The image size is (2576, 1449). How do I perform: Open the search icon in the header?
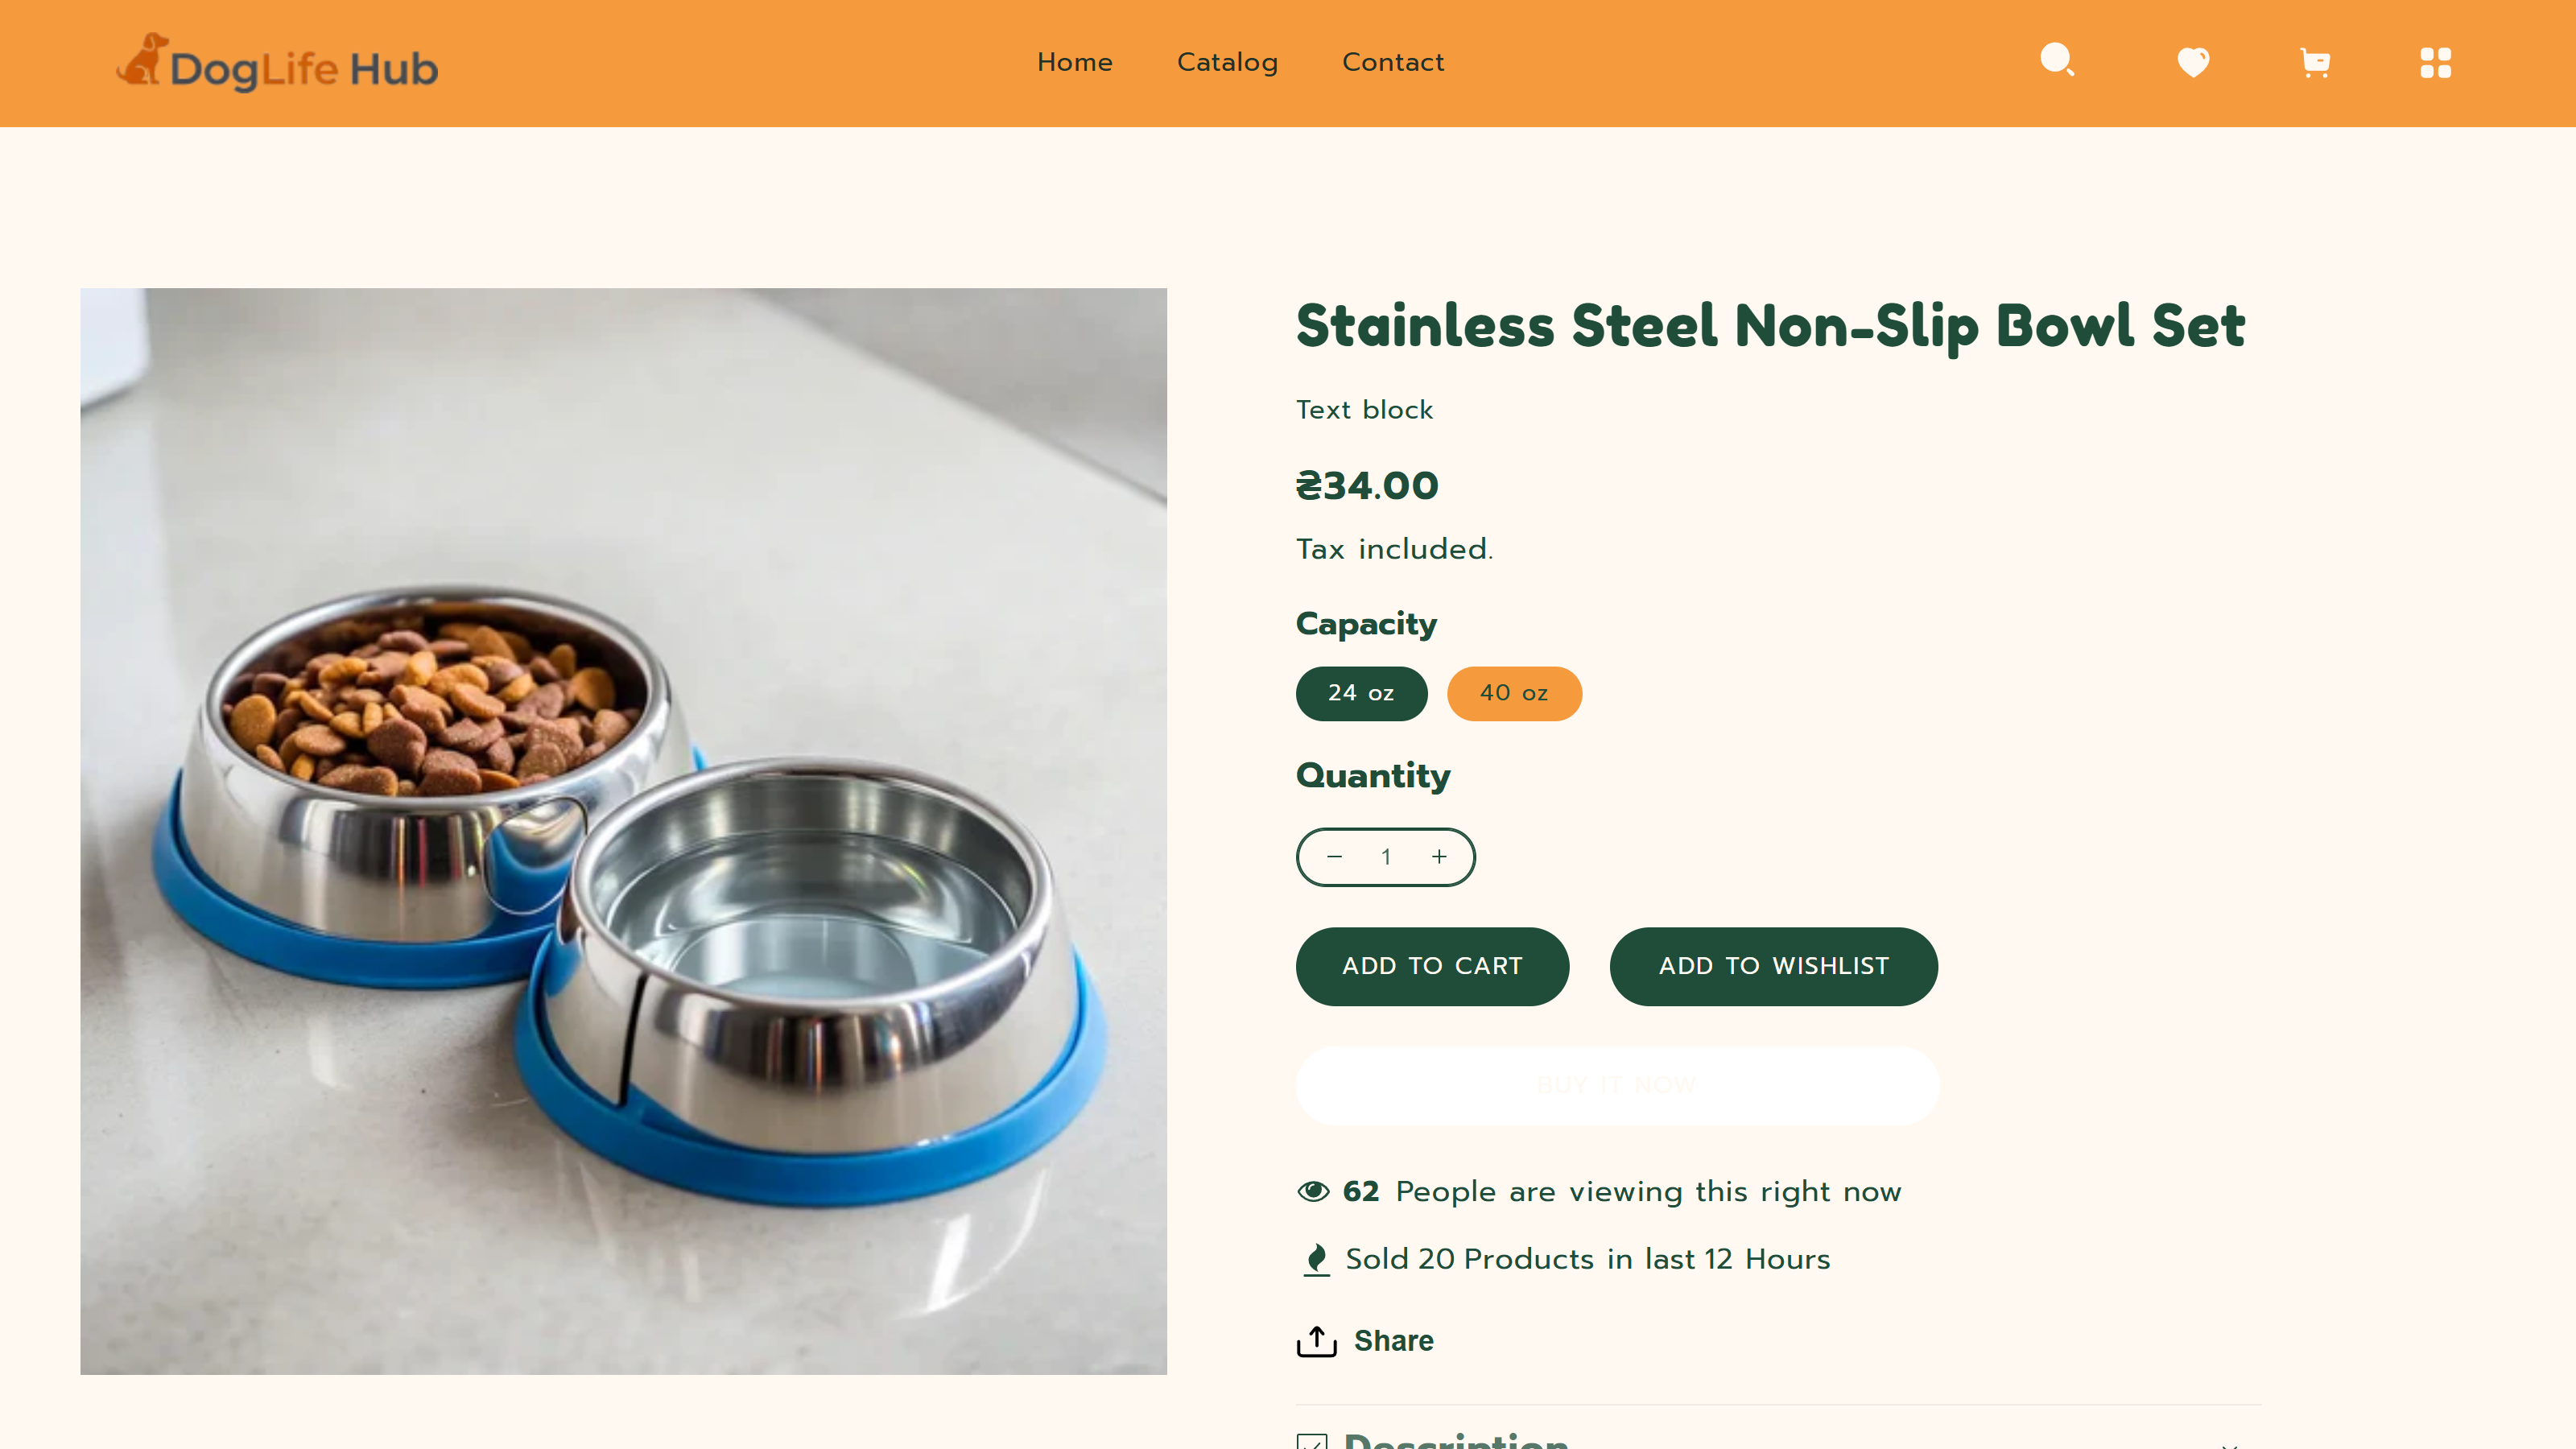(2057, 62)
